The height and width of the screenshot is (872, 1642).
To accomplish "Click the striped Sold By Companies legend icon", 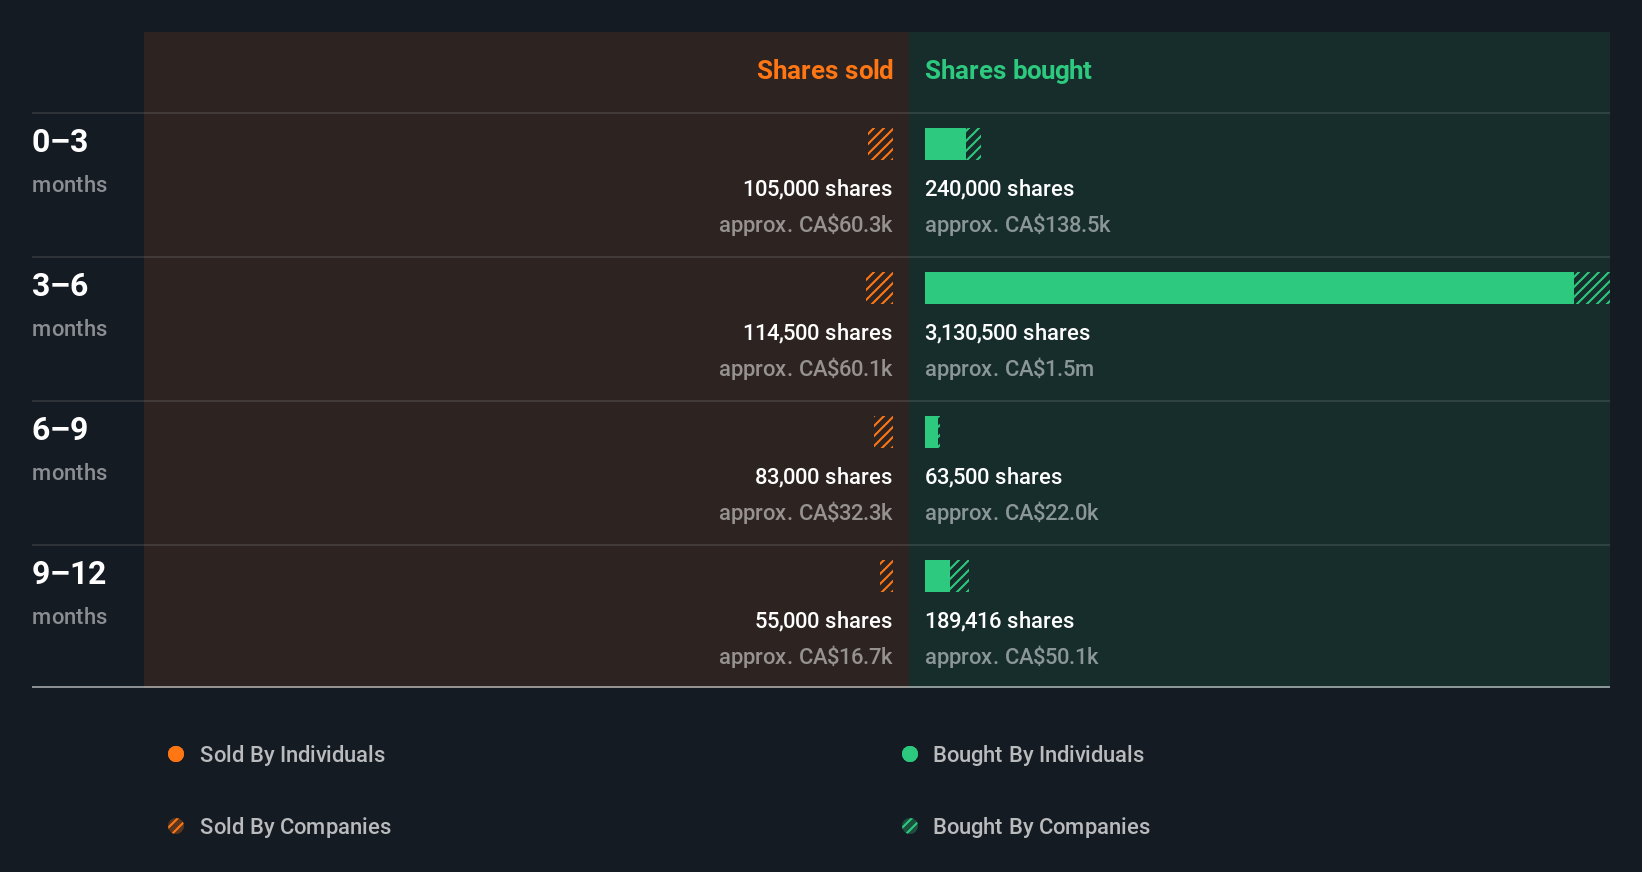I will 176,826.
